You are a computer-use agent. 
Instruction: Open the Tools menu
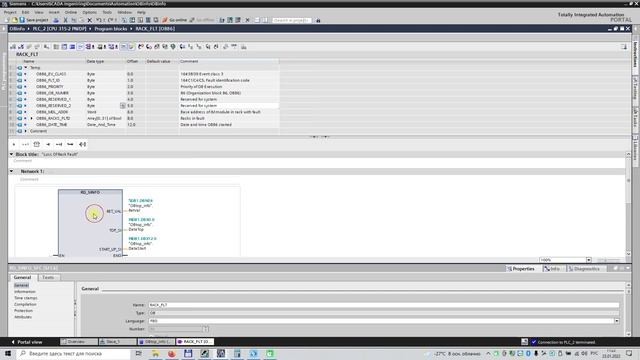coord(107,12)
